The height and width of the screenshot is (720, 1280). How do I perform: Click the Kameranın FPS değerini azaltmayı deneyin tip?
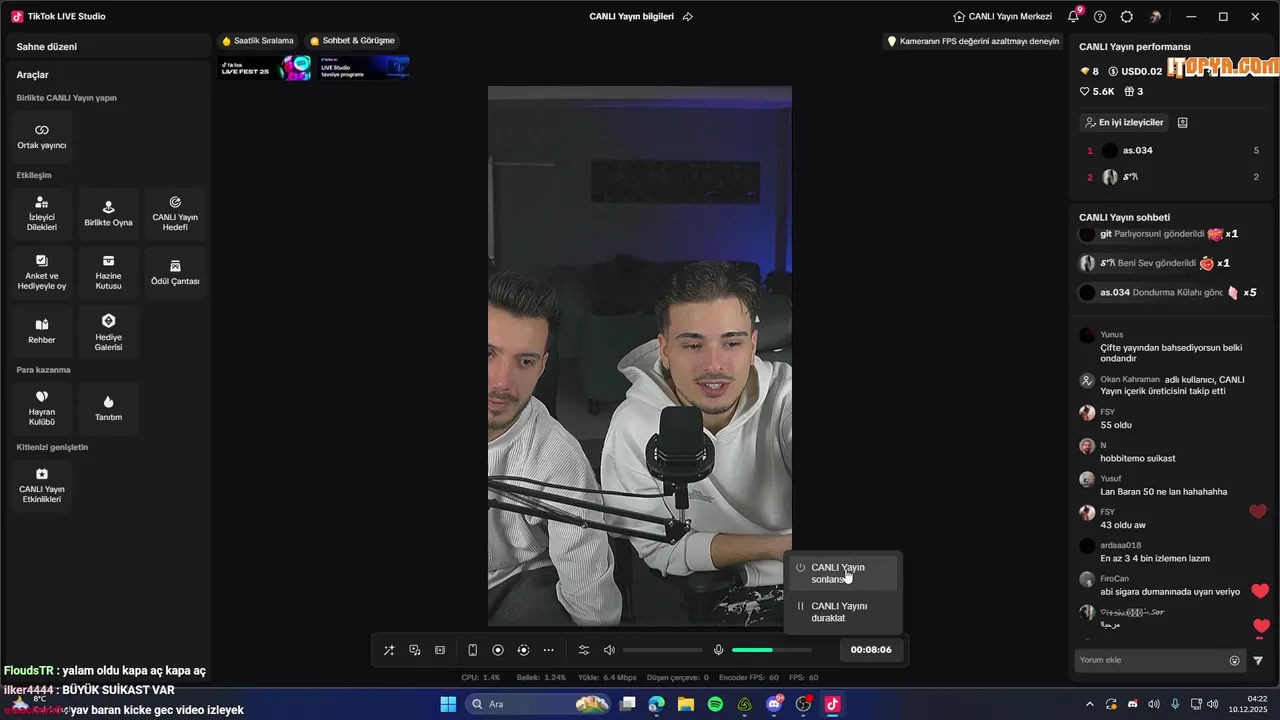[x=973, y=41]
